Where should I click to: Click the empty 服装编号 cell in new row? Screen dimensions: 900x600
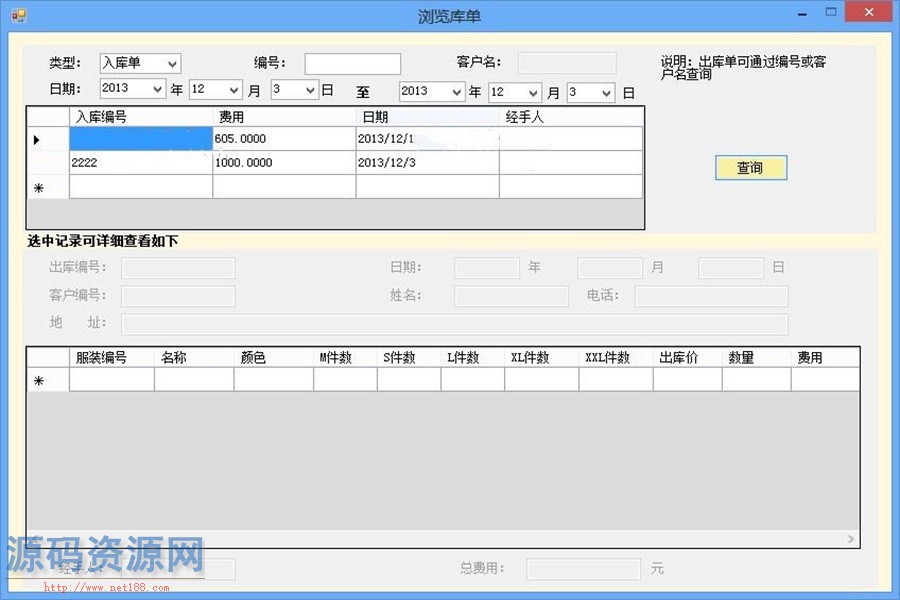(112, 380)
